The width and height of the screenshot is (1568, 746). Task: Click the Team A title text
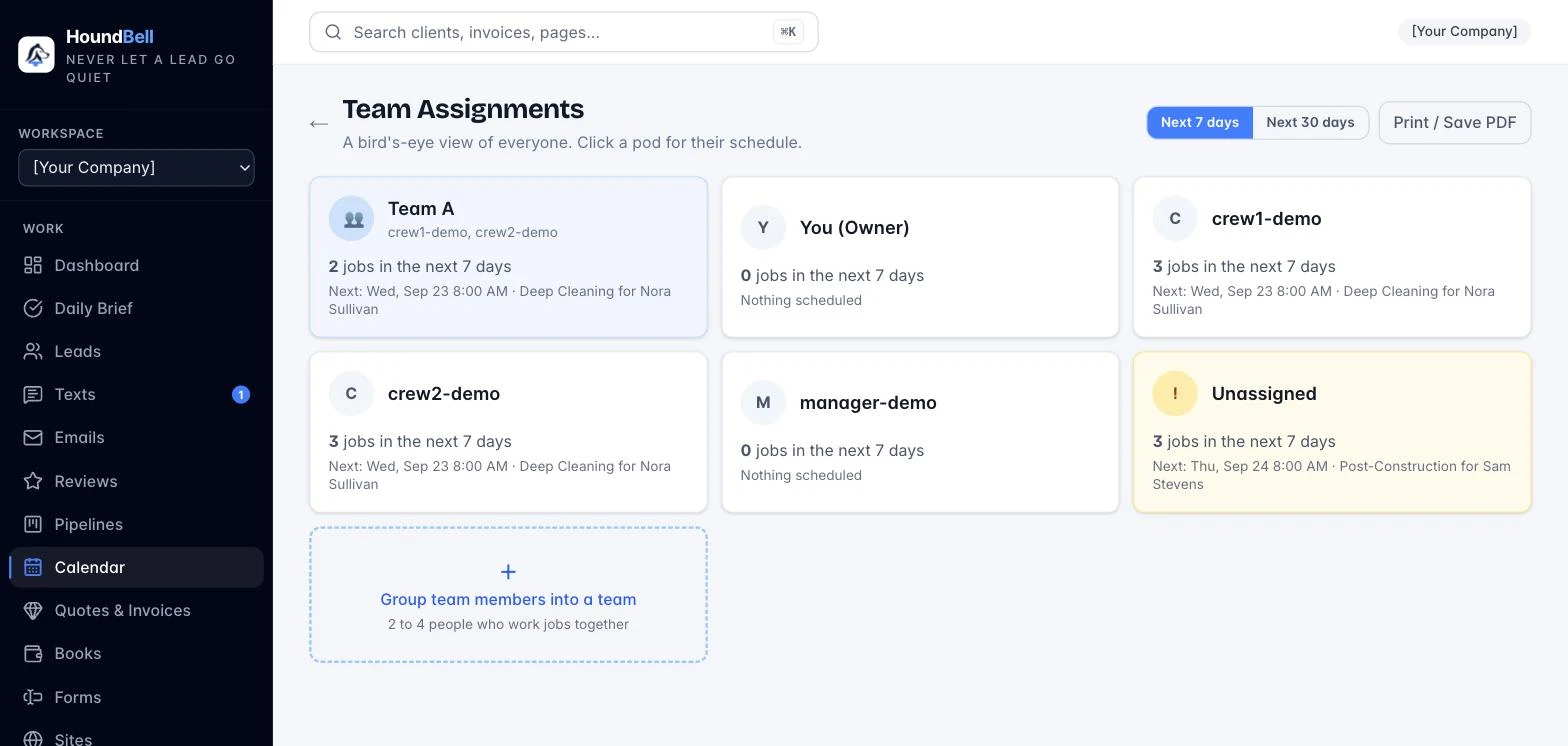[421, 208]
